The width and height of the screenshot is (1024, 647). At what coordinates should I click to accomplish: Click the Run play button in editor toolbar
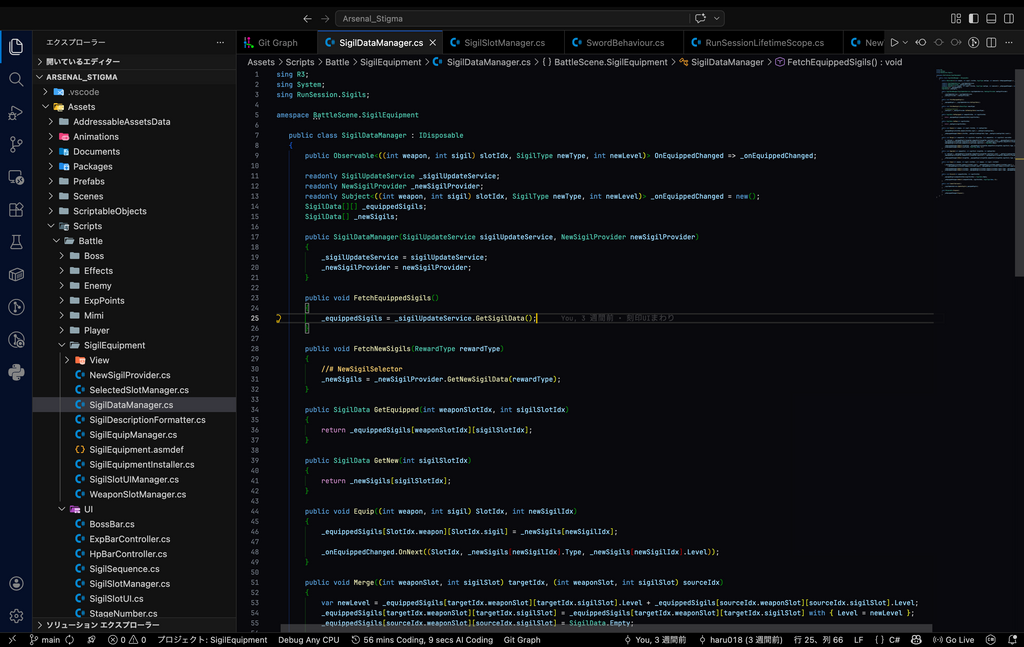tap(894, 43)
